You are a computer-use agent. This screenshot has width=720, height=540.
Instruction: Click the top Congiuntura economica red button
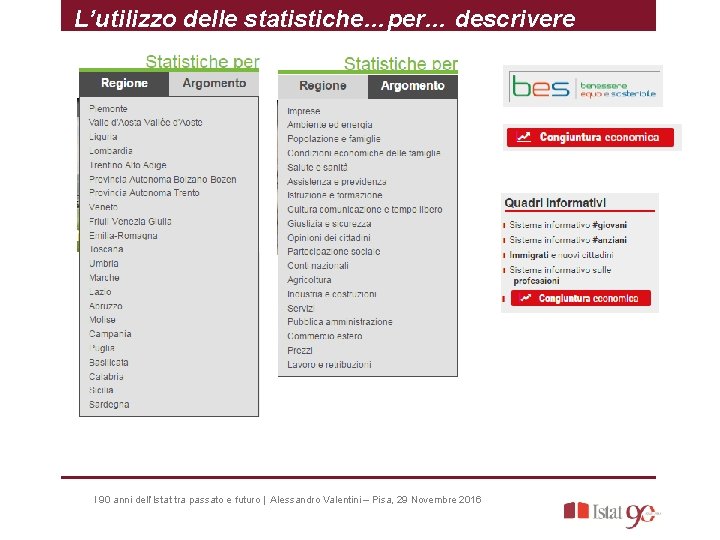[590, 137]
